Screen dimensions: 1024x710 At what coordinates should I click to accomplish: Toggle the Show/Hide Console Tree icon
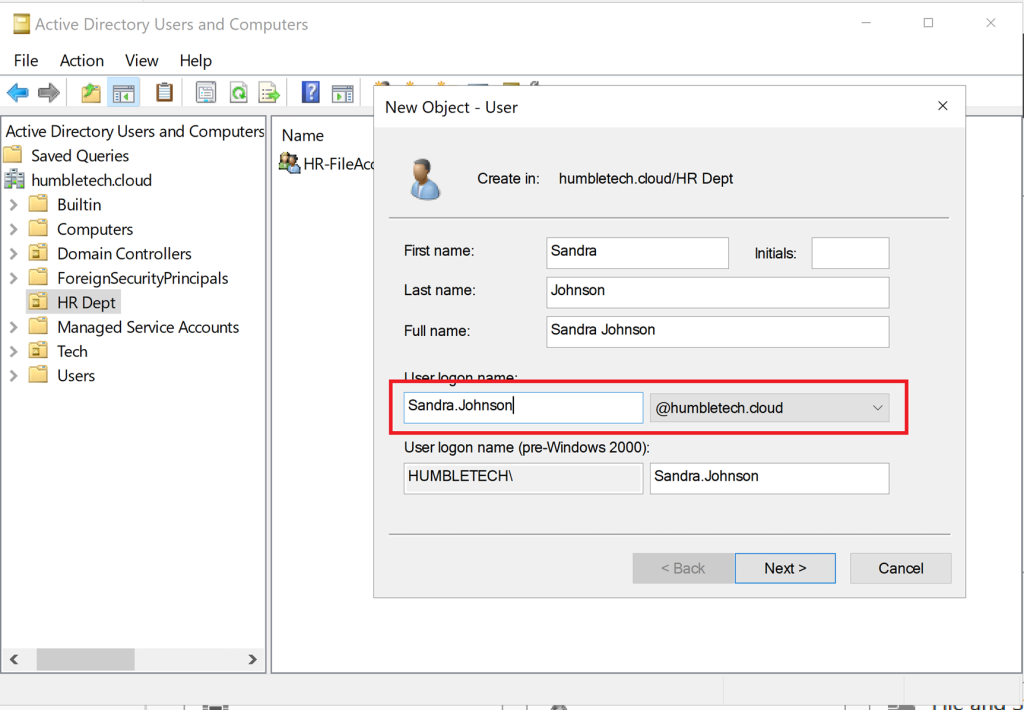tap(124, 93)
